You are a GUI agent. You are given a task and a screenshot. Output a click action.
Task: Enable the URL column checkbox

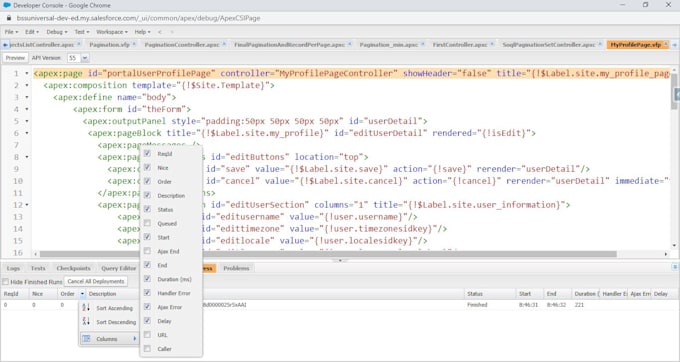click(x=147, y=335)
